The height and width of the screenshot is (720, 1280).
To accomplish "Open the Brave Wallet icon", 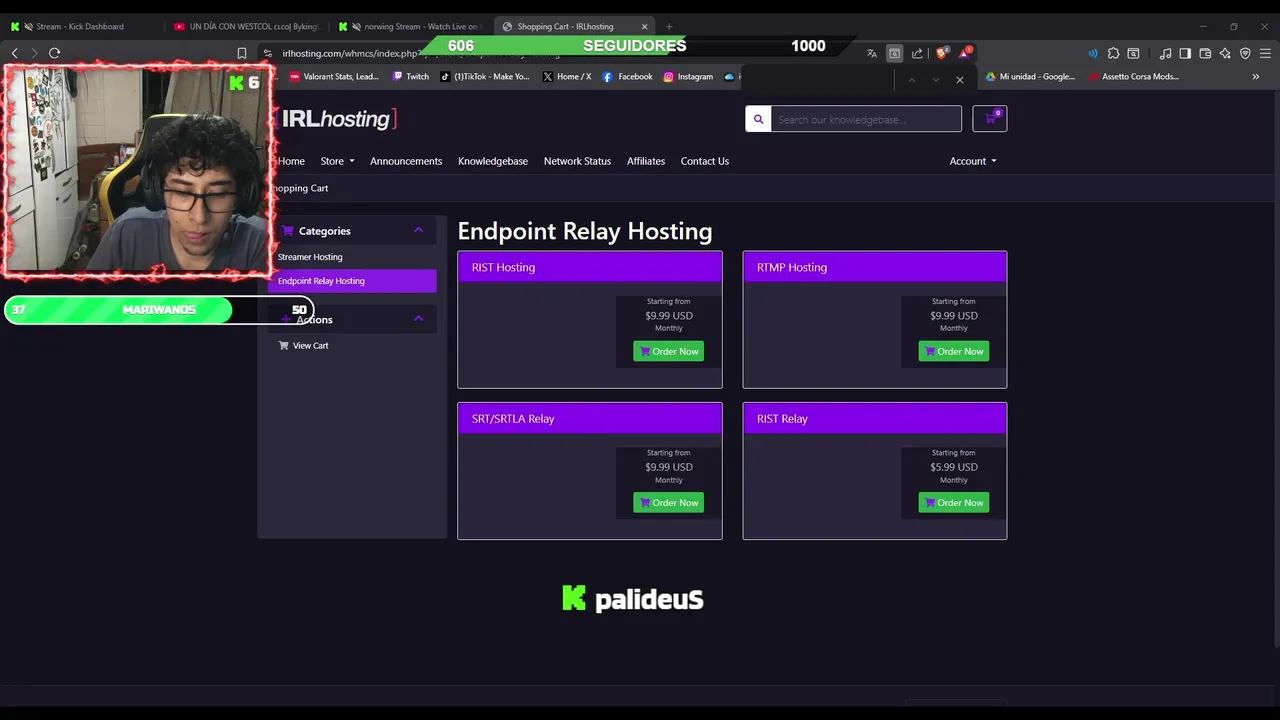I will (x=1205, y=53).
